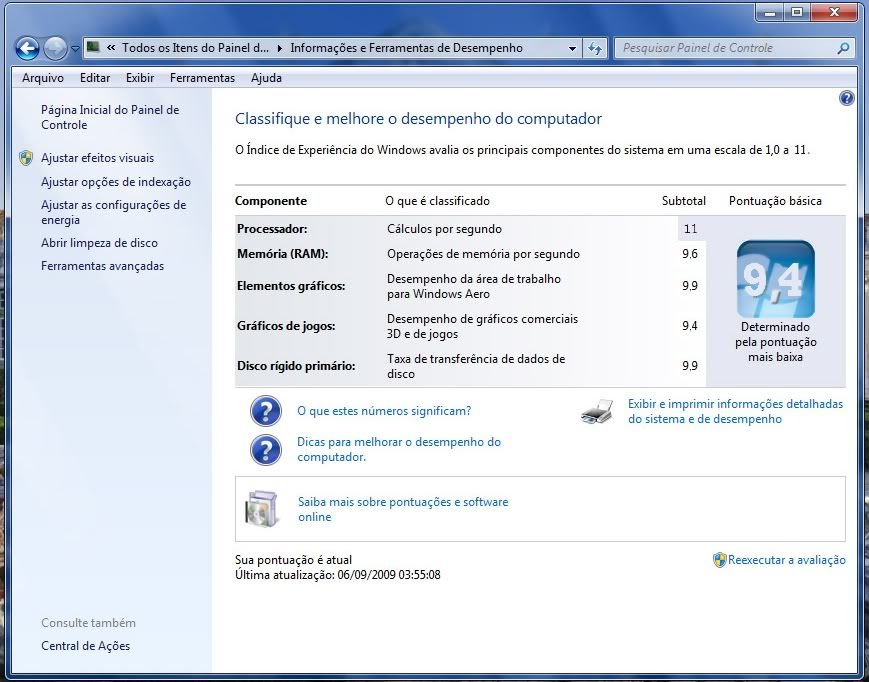Select the Memória (RAM) row label
Image resolution: width=869 pixels, height=682 pixels.
(283, 254)
